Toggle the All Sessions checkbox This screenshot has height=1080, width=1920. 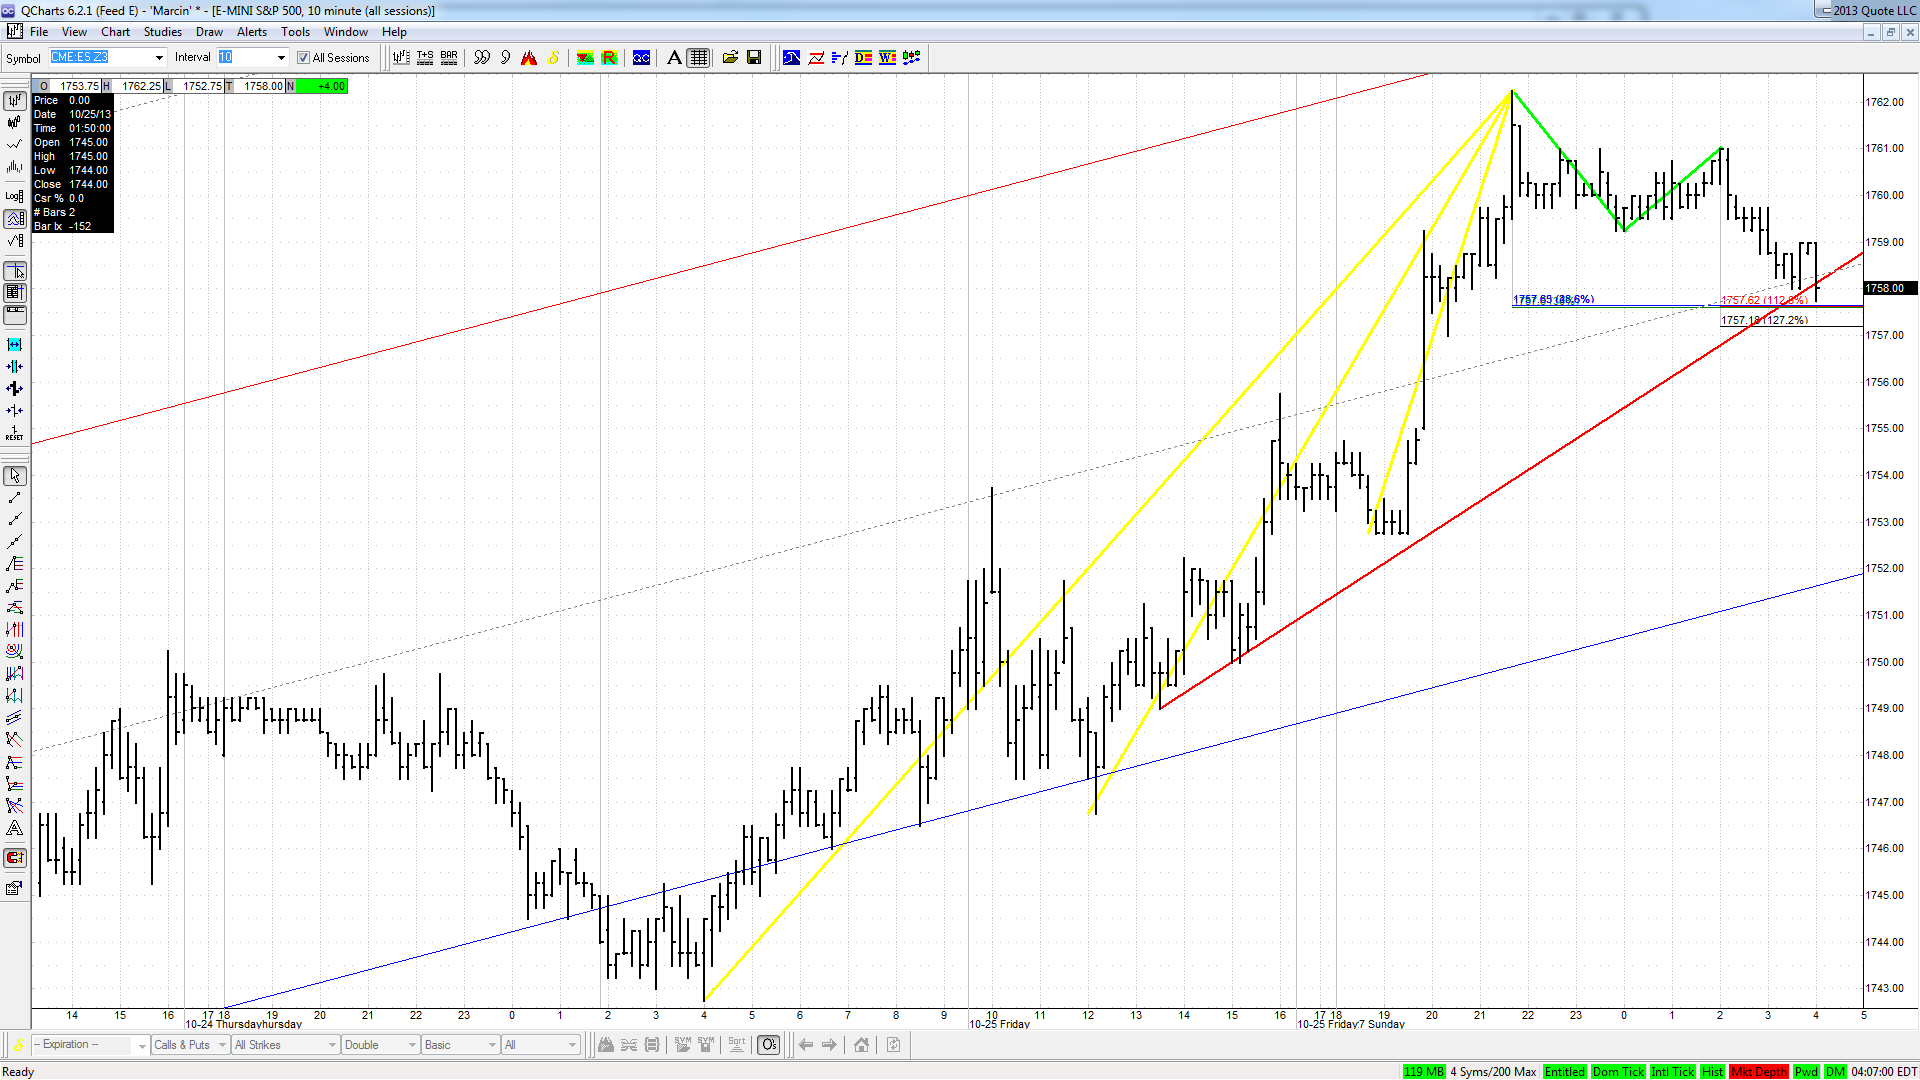(303, 58)
